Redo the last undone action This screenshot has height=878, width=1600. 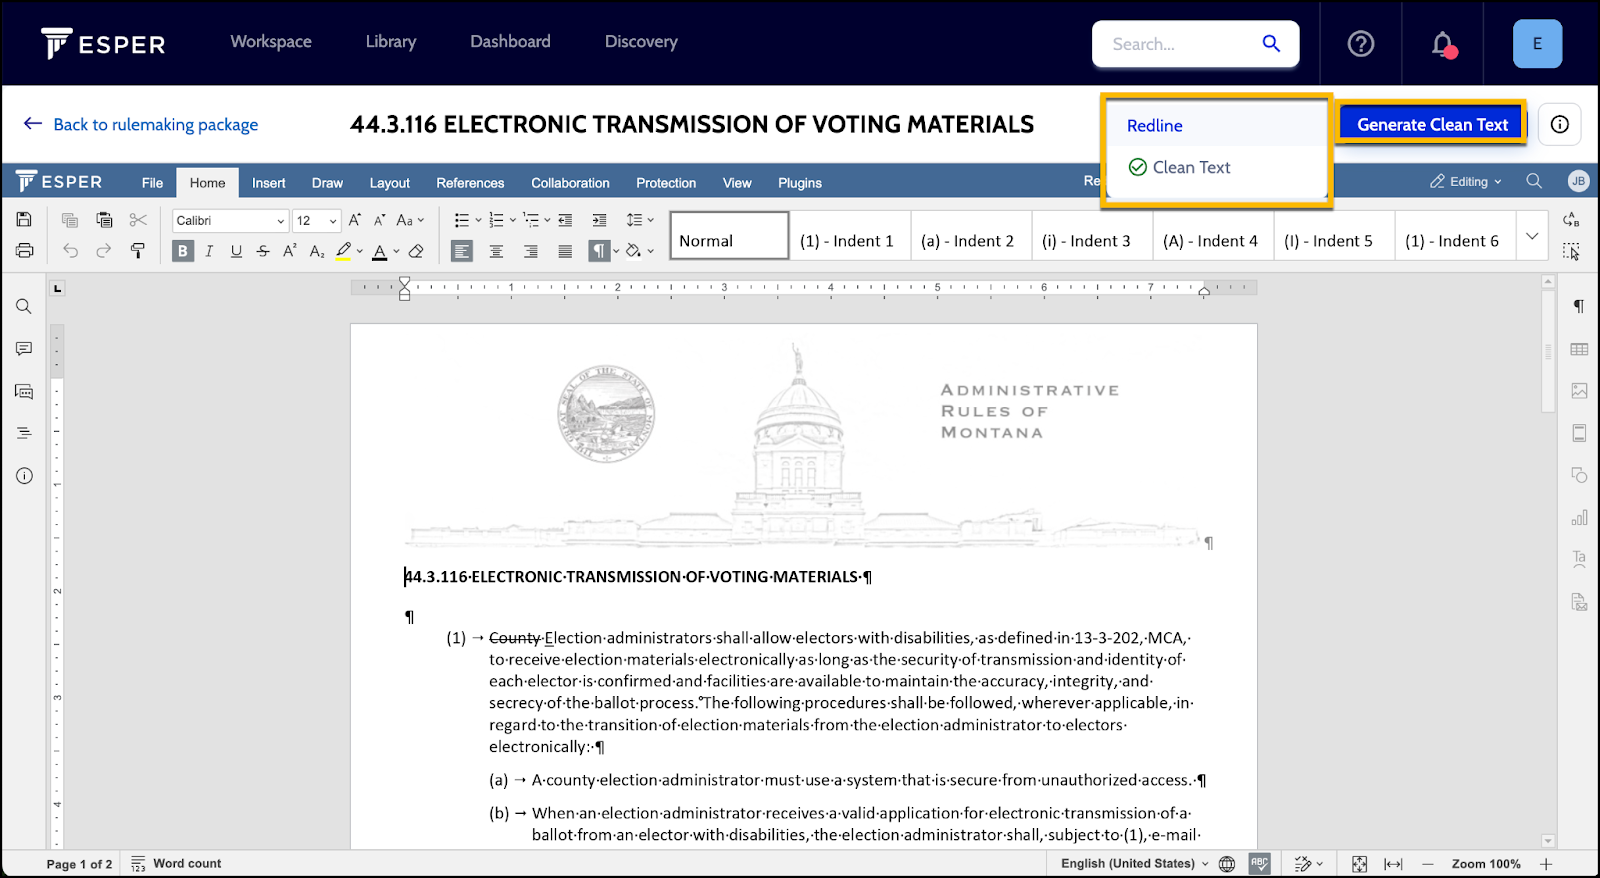104,251
